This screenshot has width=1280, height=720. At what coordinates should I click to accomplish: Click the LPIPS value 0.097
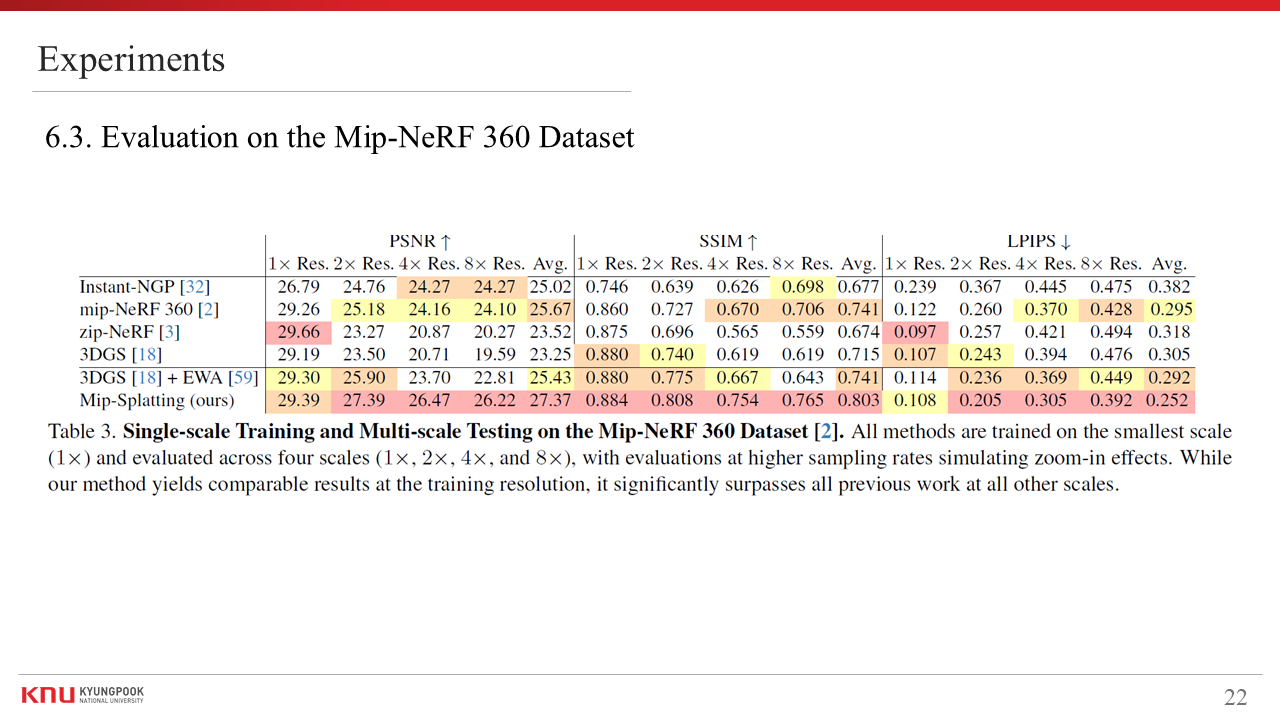point(915,332)
